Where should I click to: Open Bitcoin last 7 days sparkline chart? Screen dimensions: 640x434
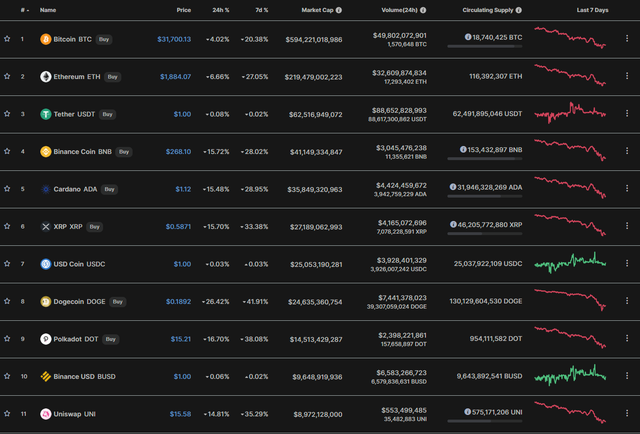coord(570,38)
